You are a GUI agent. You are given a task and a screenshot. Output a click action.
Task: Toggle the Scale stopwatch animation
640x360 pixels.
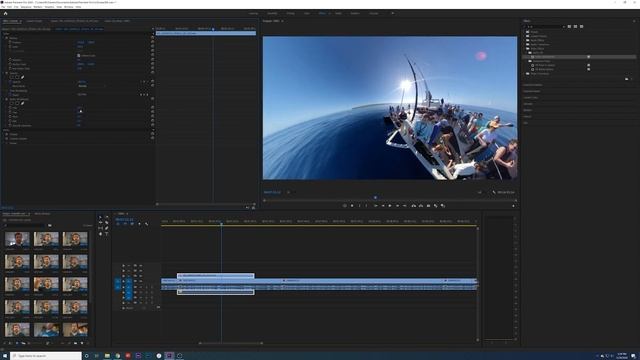click(10, 47)
